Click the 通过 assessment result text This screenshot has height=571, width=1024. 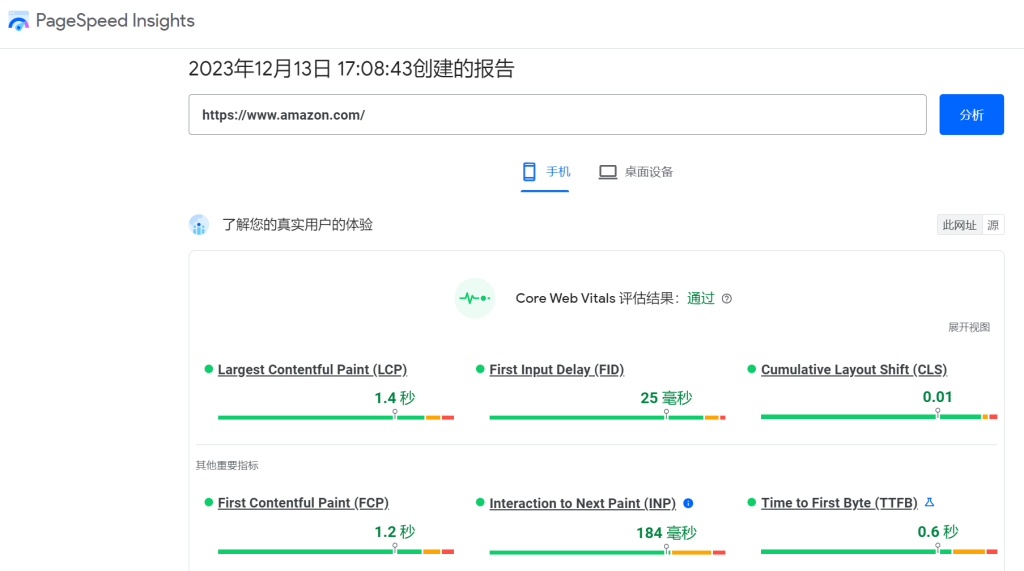coord(701,299)
